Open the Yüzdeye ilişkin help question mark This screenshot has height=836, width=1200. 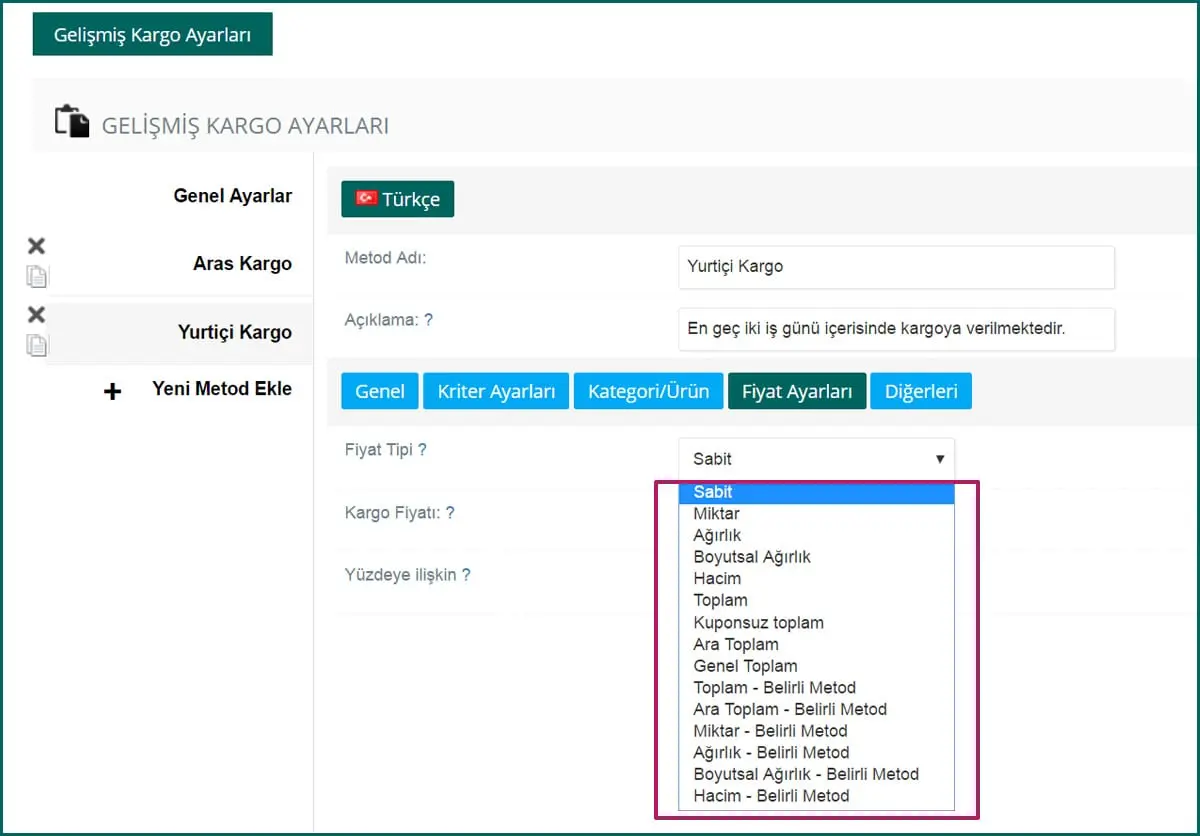point(466,575)
